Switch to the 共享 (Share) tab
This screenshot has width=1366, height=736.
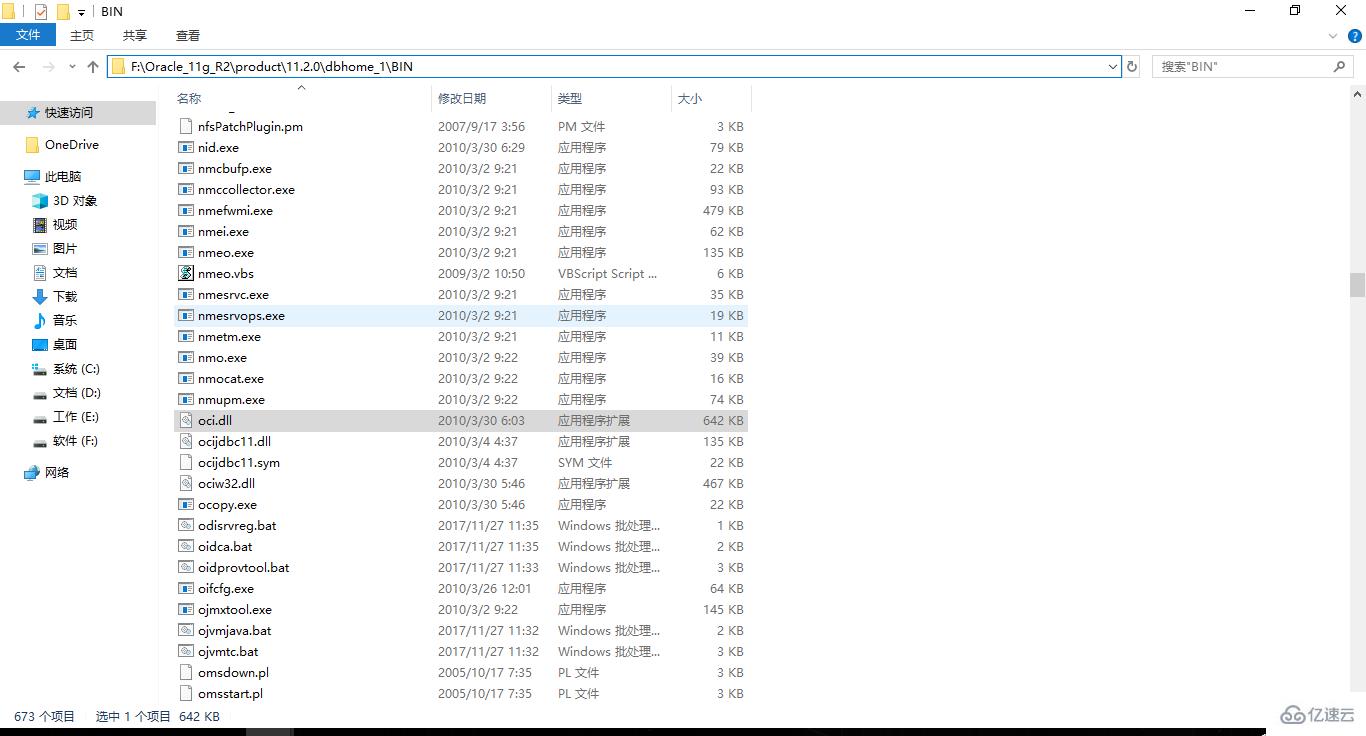coord(135,35)
